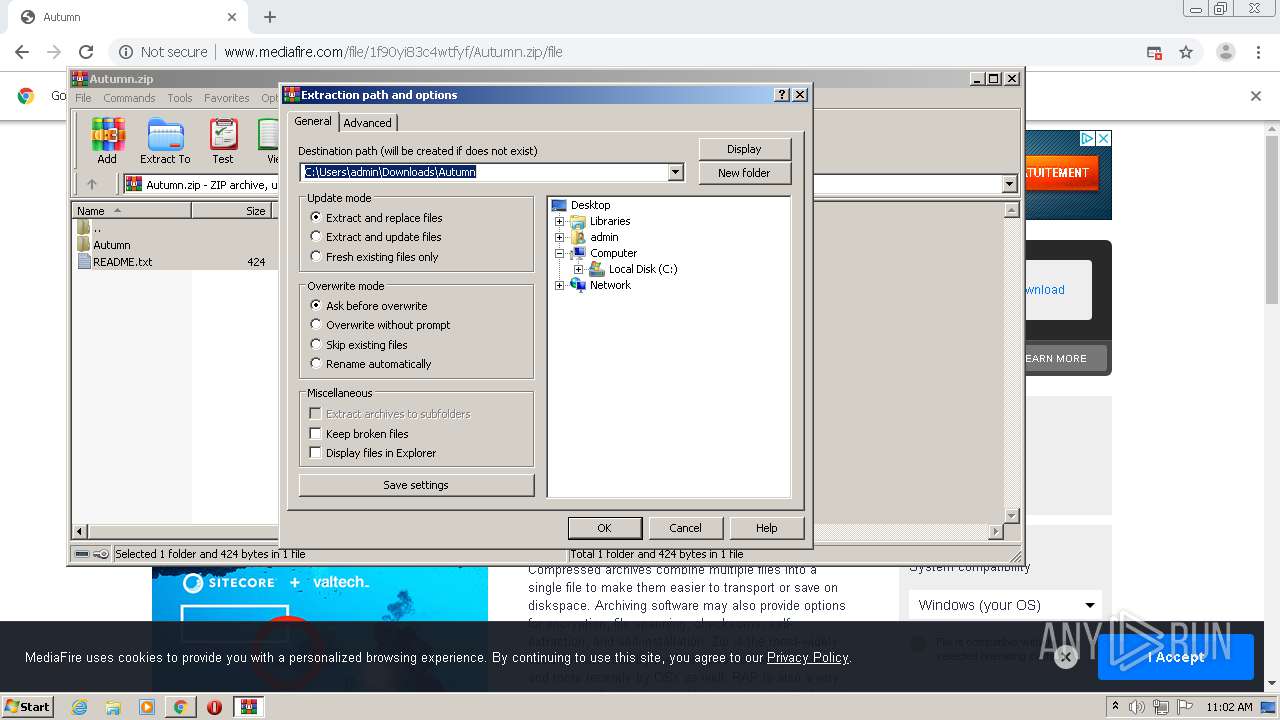Click the Test toolbar icon

click(x=223, y=141)
